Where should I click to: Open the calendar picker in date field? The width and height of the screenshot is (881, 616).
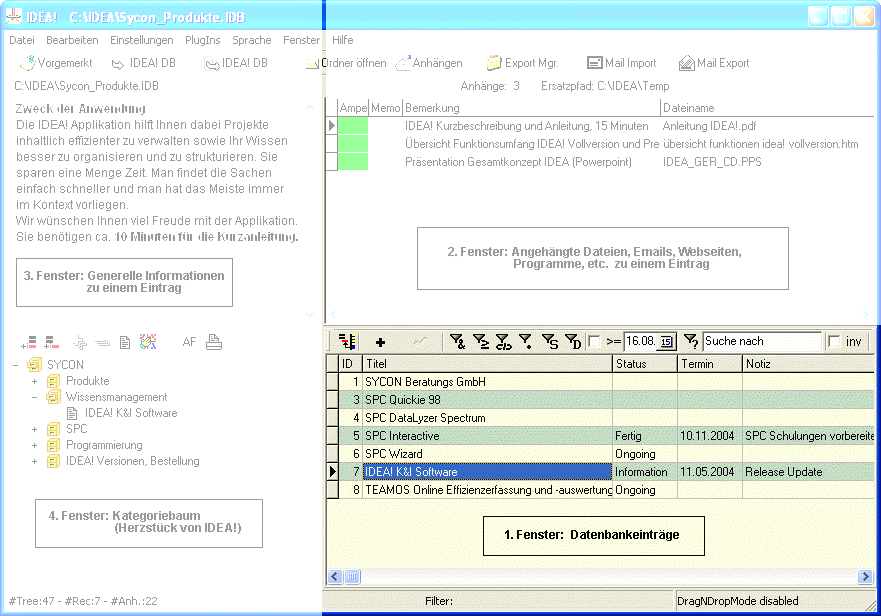click(666, 342)
